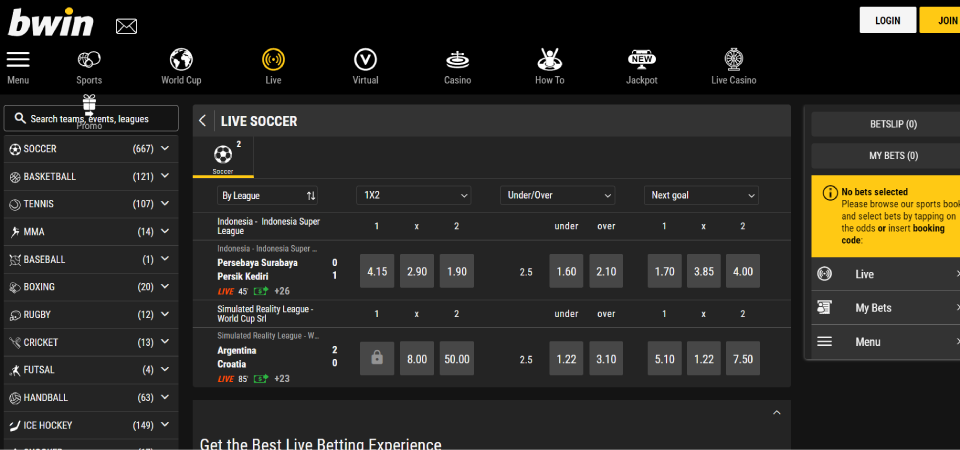The width and height of the screenshot is (960, 450).
Task: Open the Under/Over market dropdown
Action: click(x=558, y=195)
